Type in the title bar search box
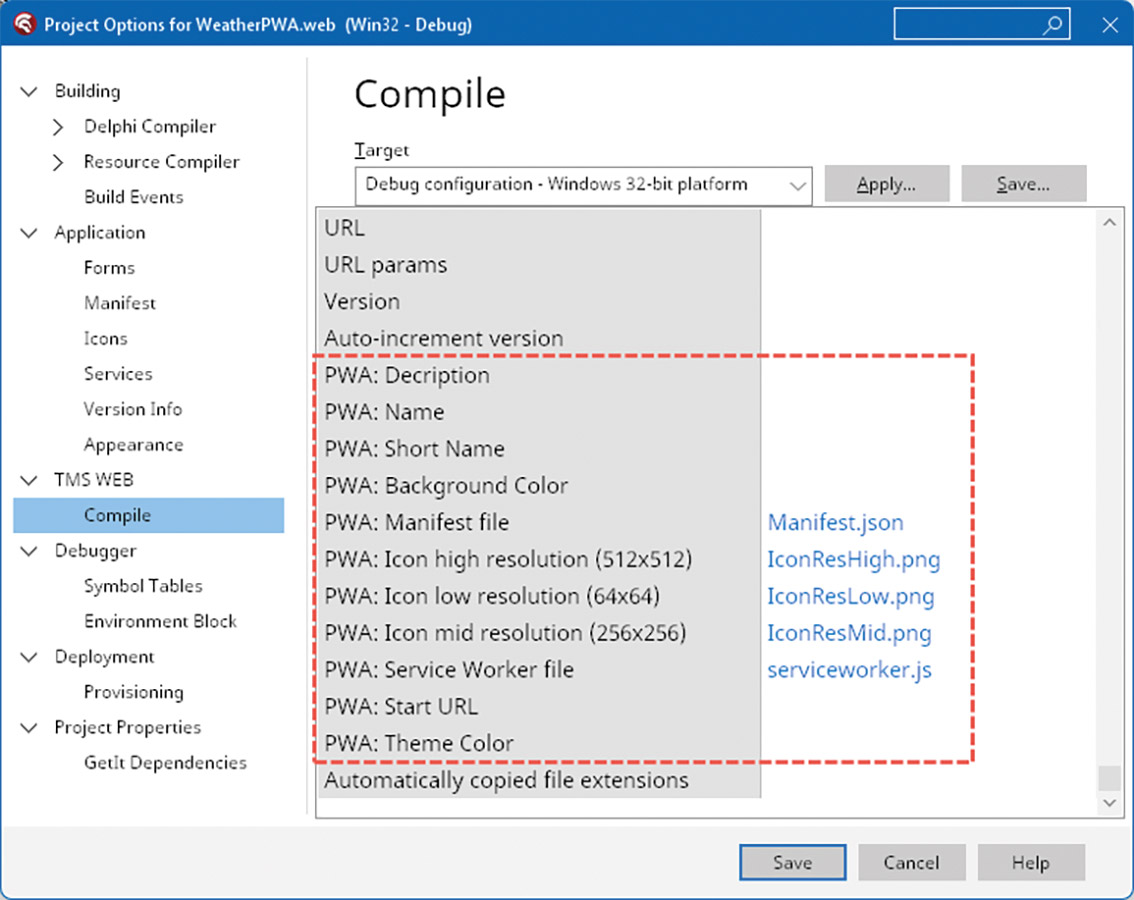The image size is (1134, 900). point(965,25)
